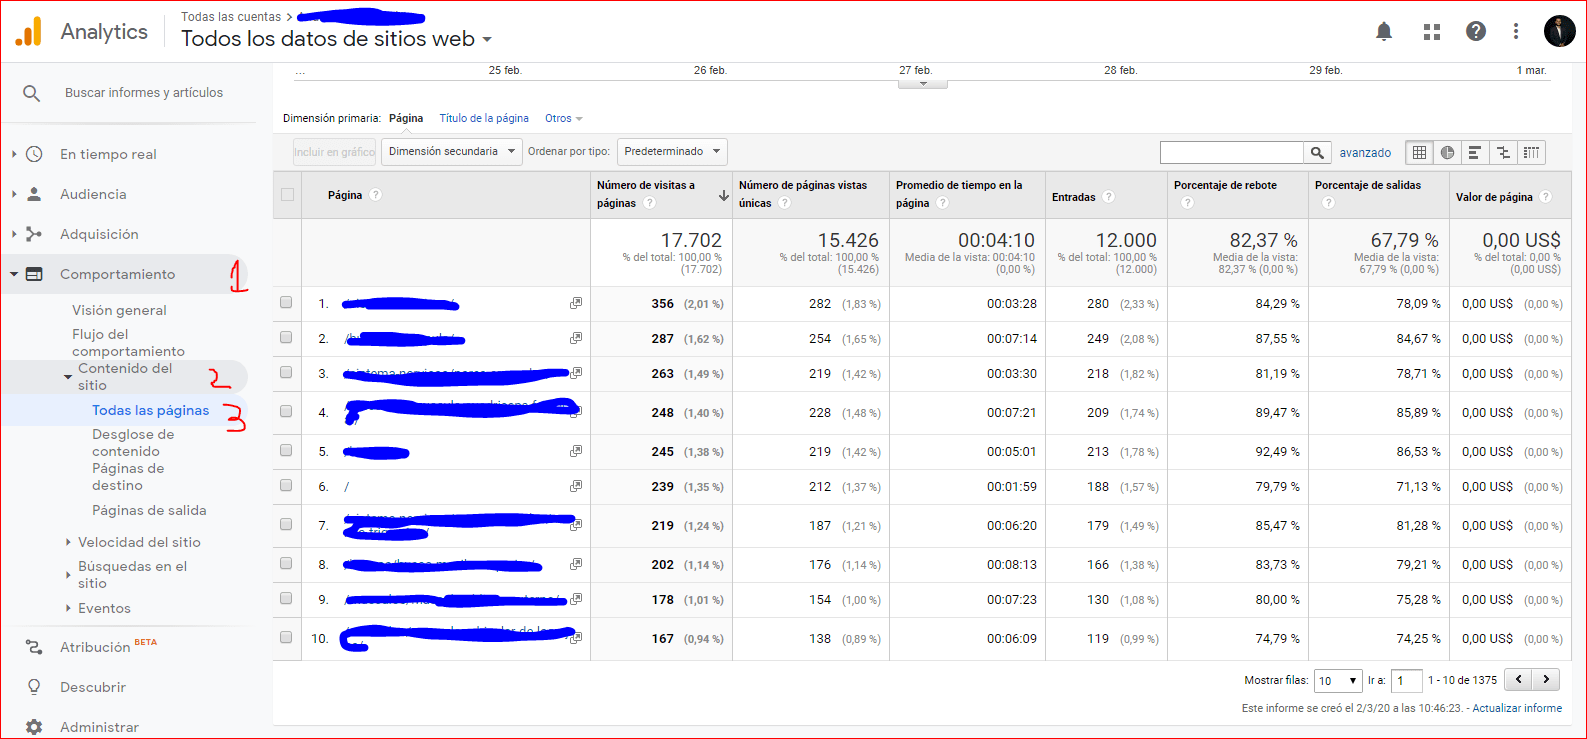Click the table search magnifier button
This screenshot has width=1587, height=739.
[x=1318, y=152]
